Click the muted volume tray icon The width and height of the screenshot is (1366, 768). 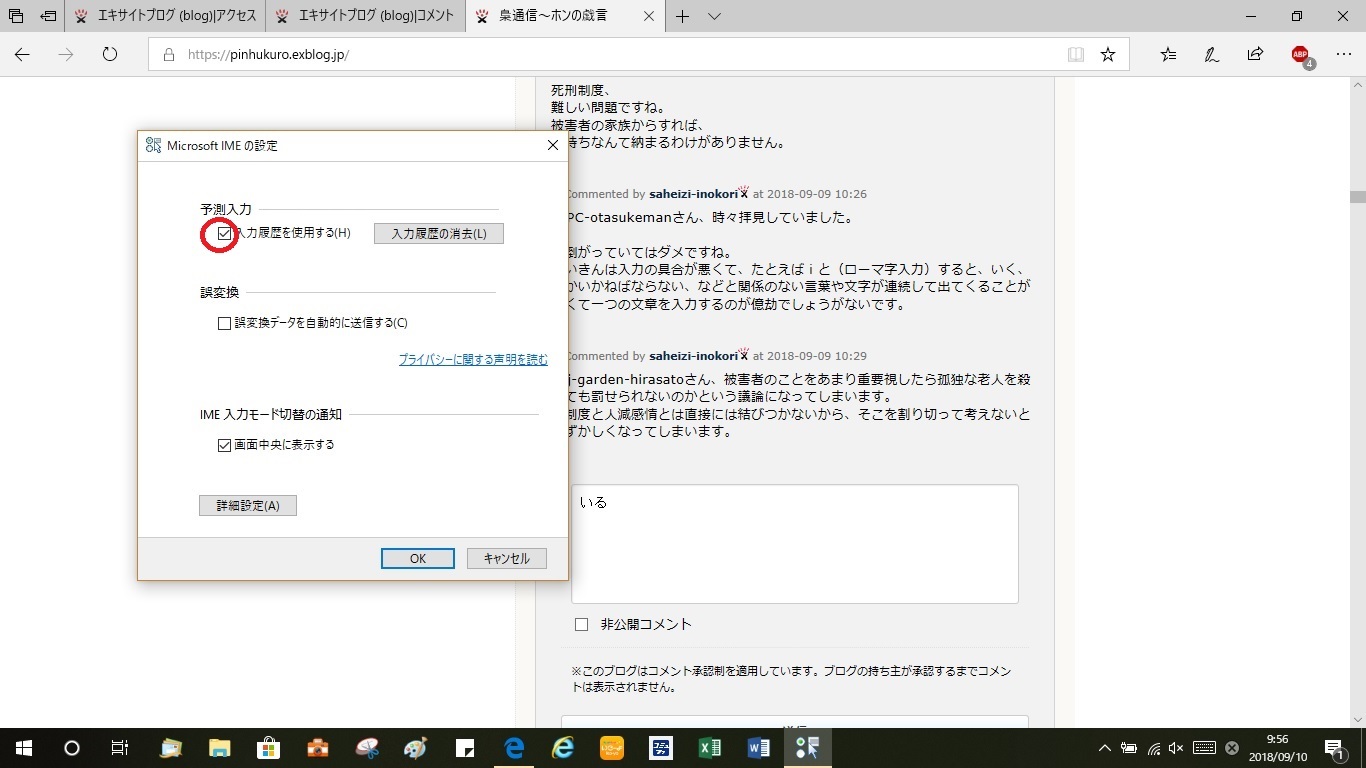pyautogui.click(x=1176, y=748)
